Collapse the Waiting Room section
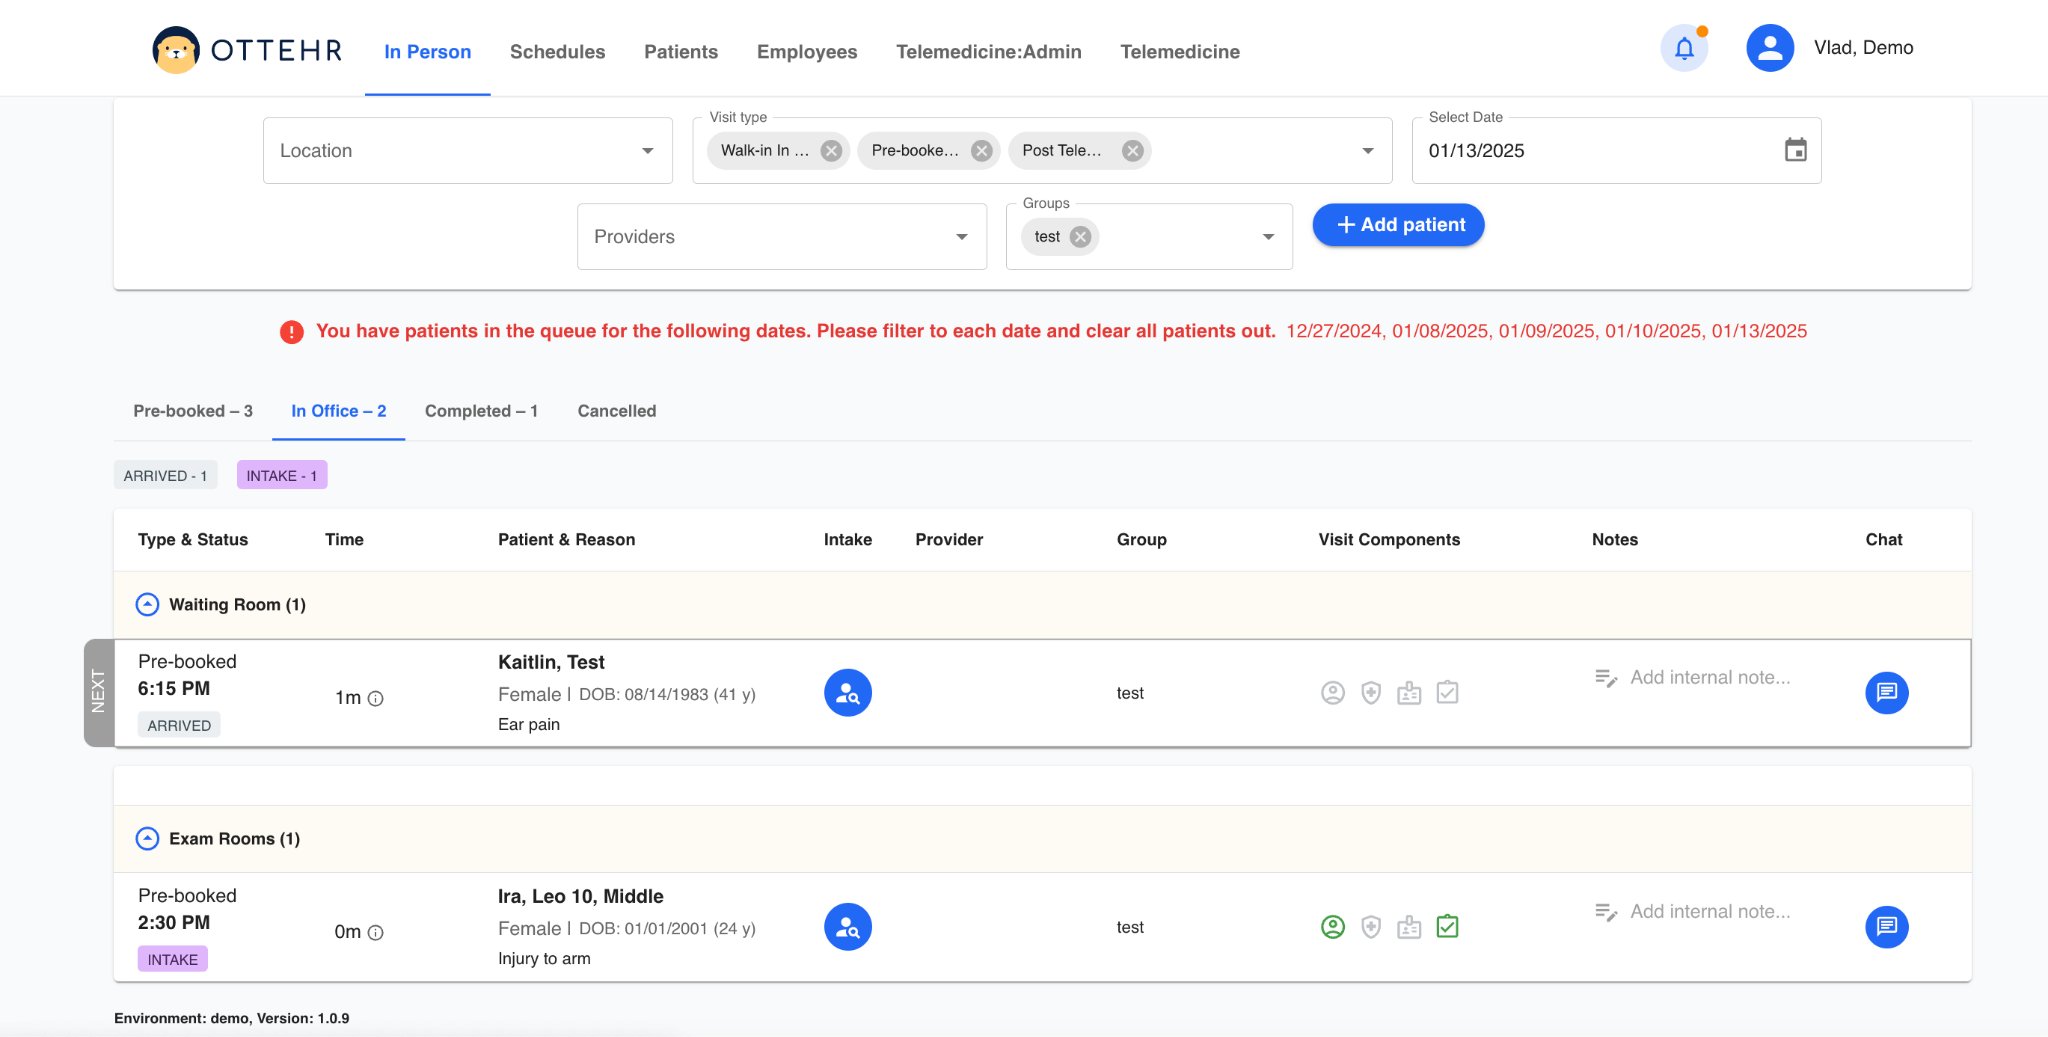Viewport: 2048px width, 1037px height. tap(147, 605)
